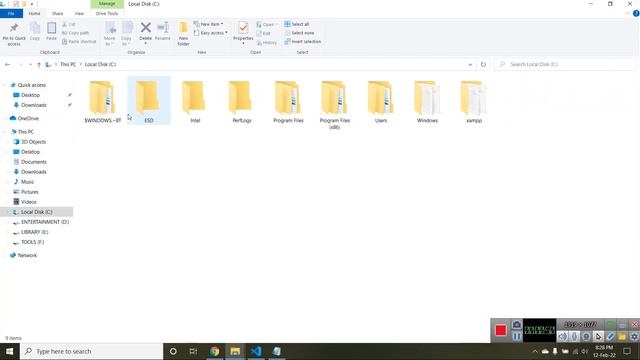Open the Copy to dropdown
Screen dimensions: 640x360
pyautogui.click(x=127, y=34)
